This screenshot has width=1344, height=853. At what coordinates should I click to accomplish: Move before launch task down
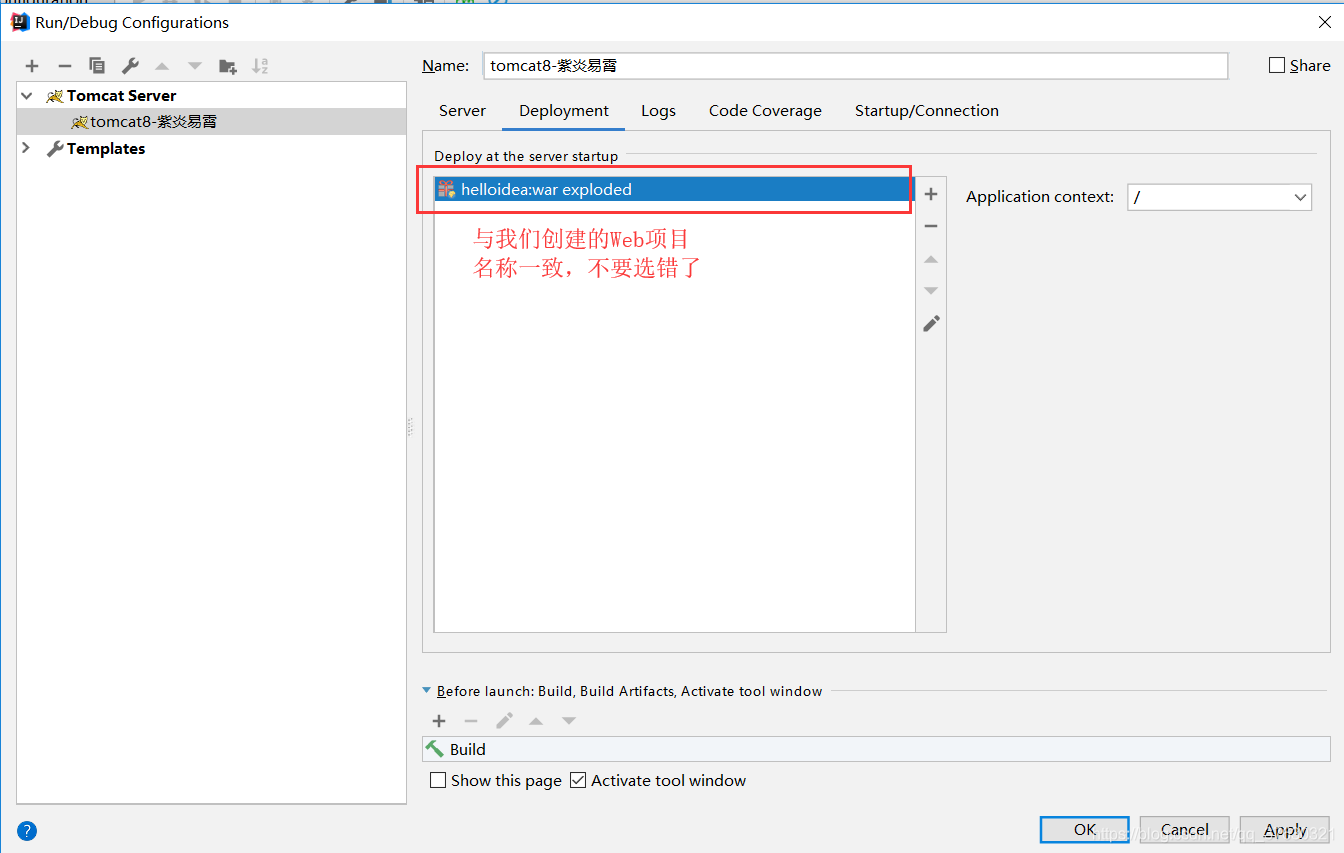coord(569,721)
